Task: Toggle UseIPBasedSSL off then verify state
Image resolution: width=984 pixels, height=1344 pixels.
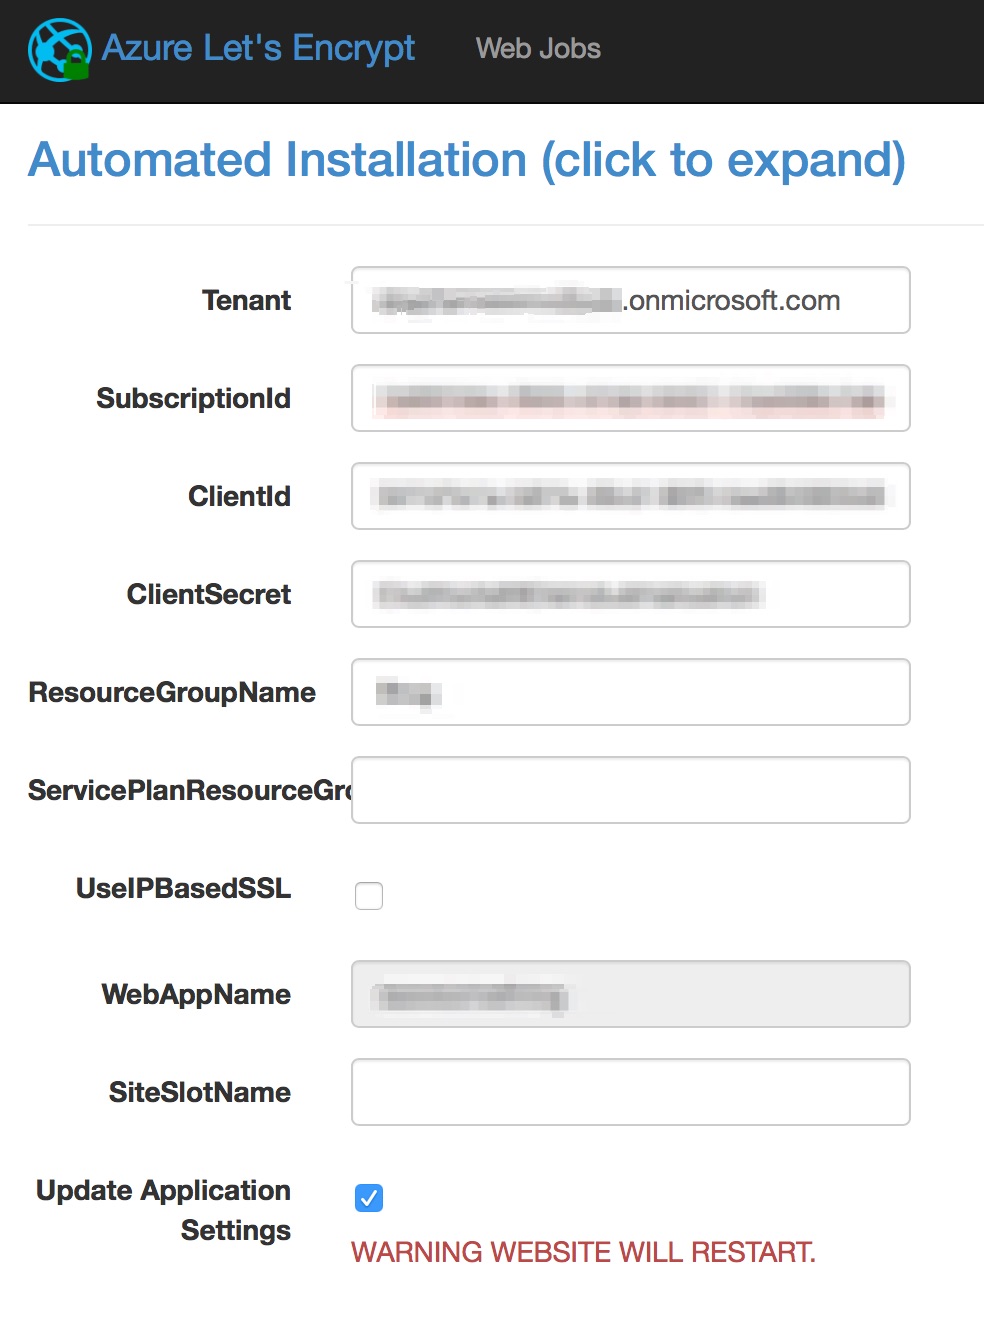Action: [369, 896]
